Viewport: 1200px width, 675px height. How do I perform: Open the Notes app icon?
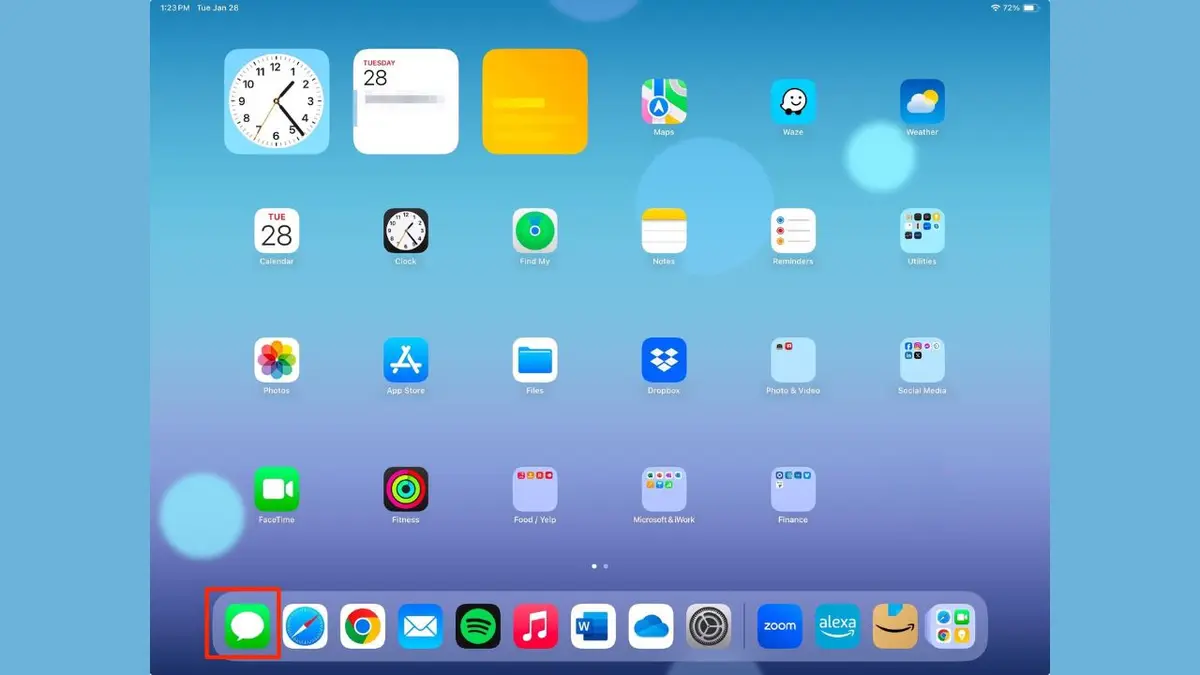(664, 231)
